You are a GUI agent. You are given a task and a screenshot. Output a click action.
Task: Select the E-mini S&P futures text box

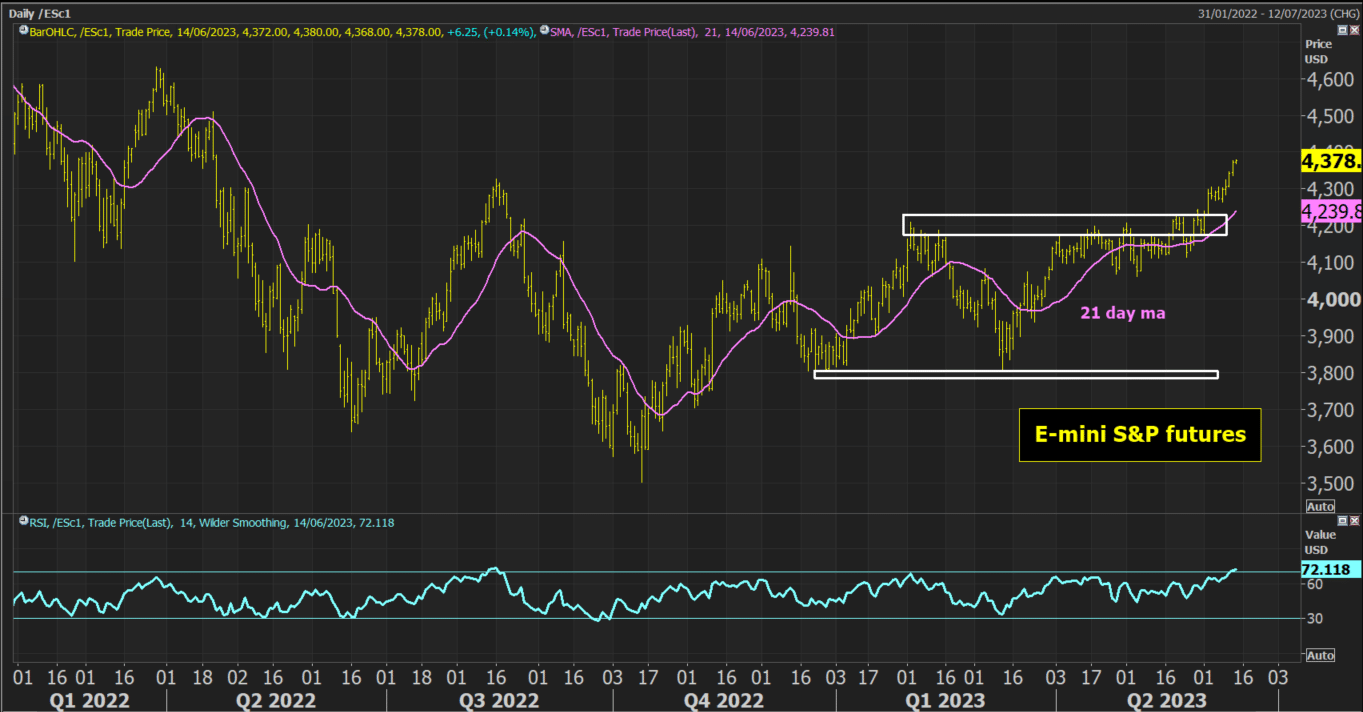[1140, 434]
